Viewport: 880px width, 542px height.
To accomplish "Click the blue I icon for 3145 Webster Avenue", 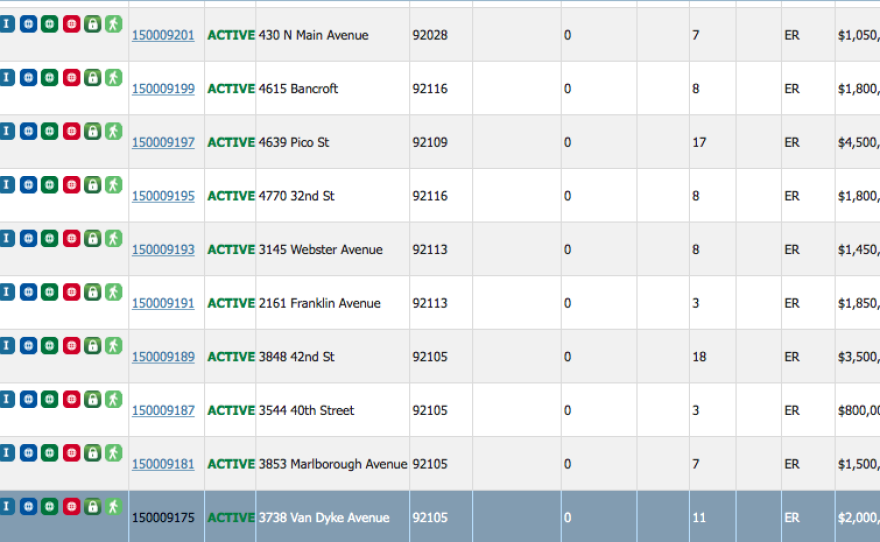I will pos(7,238).
